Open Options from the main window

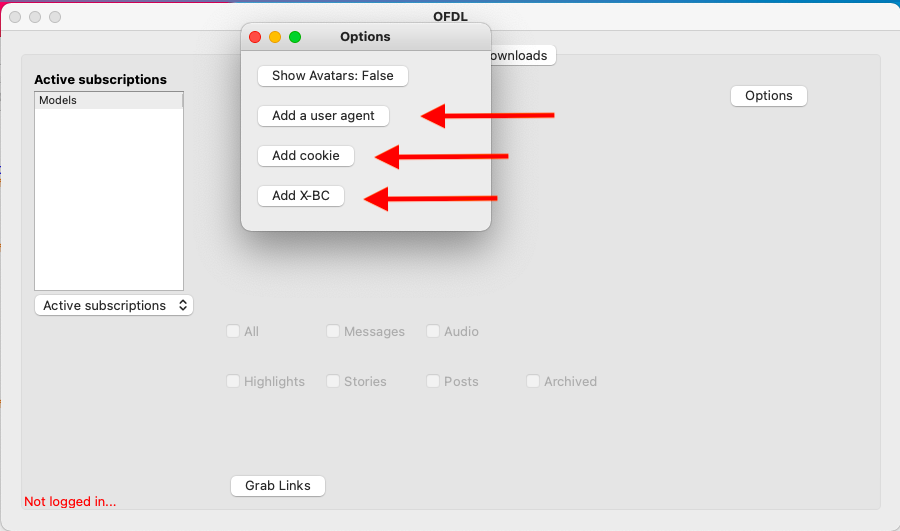coord(768,96)
